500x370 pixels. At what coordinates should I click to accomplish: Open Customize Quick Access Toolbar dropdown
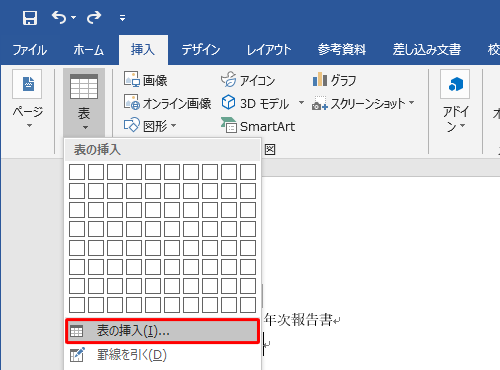(122, 18)
